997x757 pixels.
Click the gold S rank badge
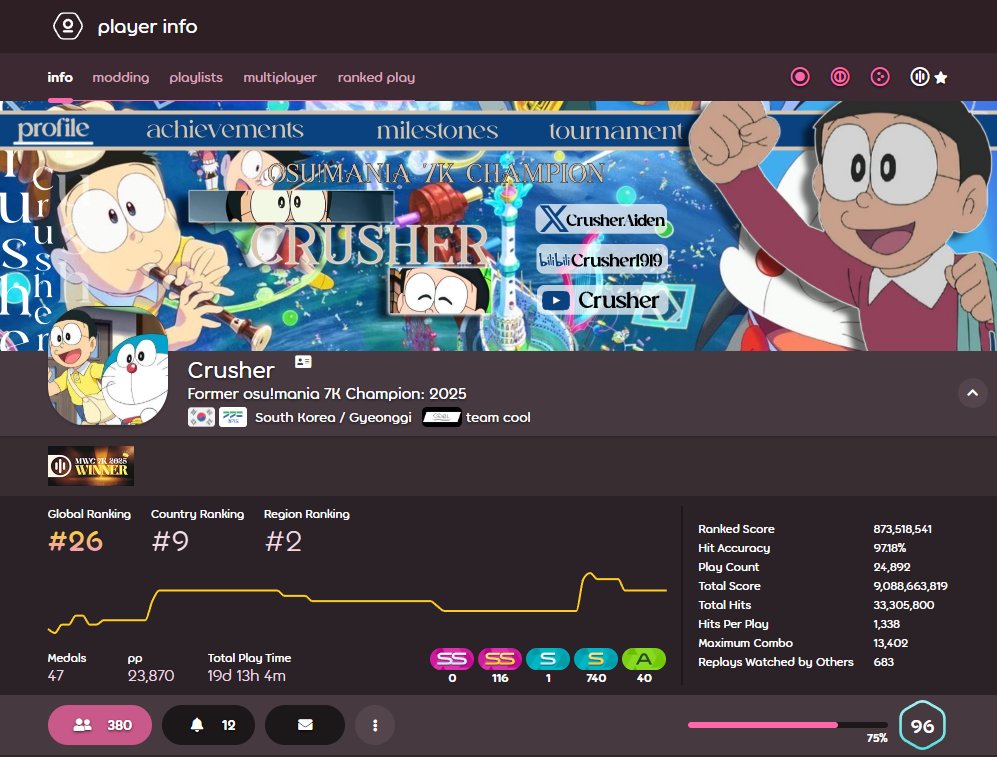point(596,659)
